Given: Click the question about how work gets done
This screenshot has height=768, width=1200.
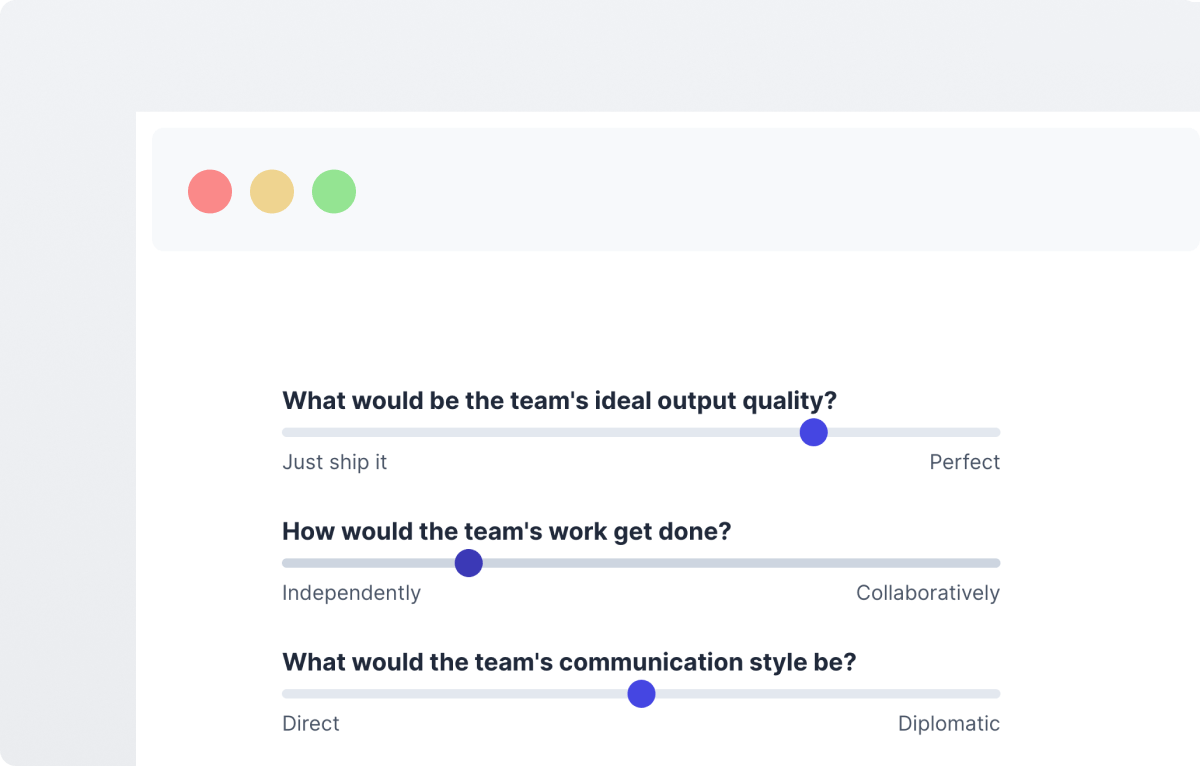Looking at the screenshot, I should pyautogui.click(x=506, y=531).
